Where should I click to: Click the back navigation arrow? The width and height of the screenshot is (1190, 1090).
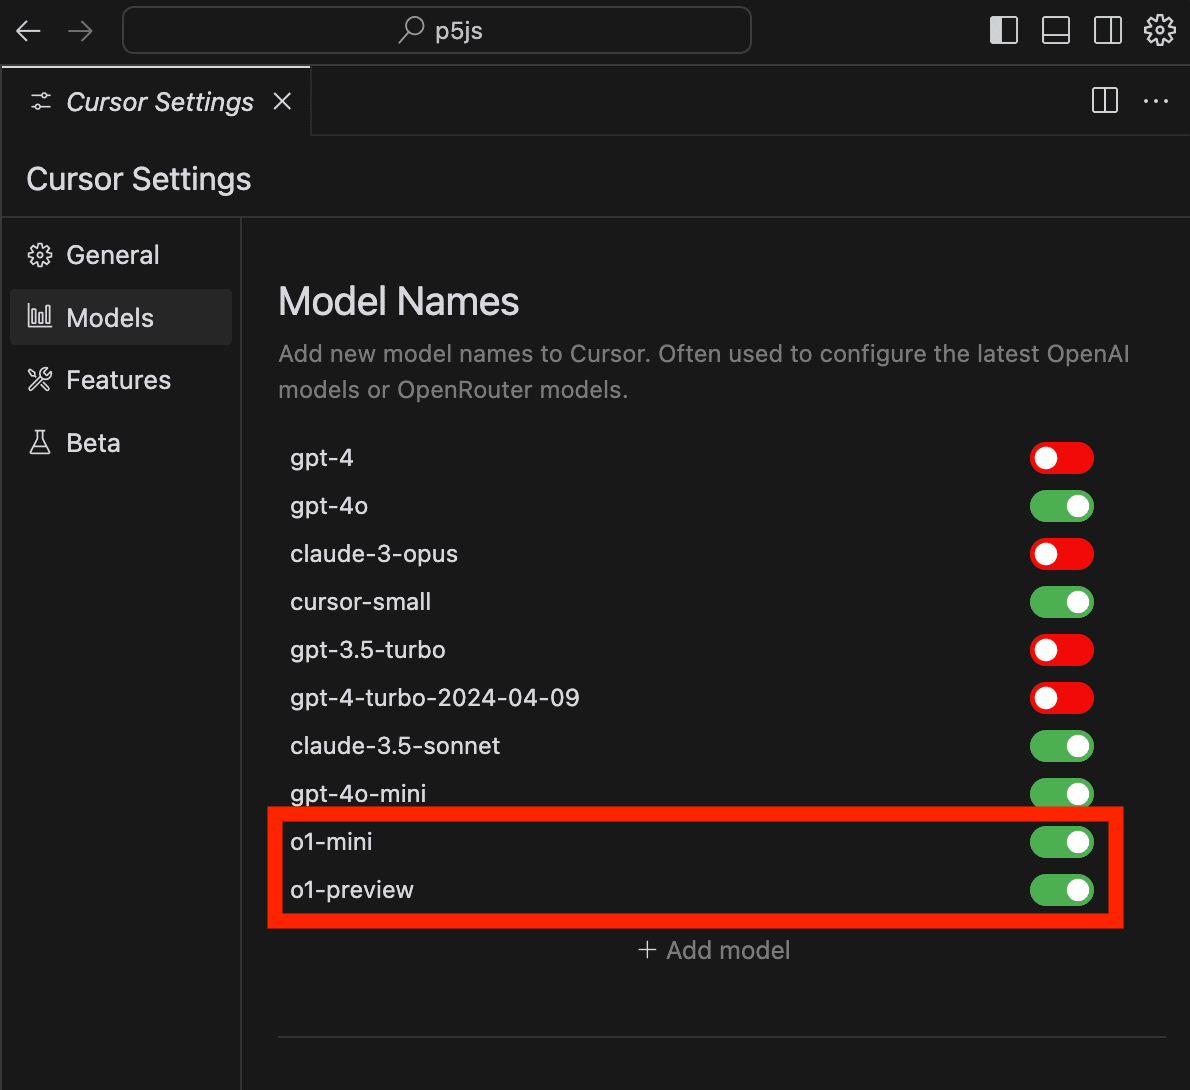point(27,30)
